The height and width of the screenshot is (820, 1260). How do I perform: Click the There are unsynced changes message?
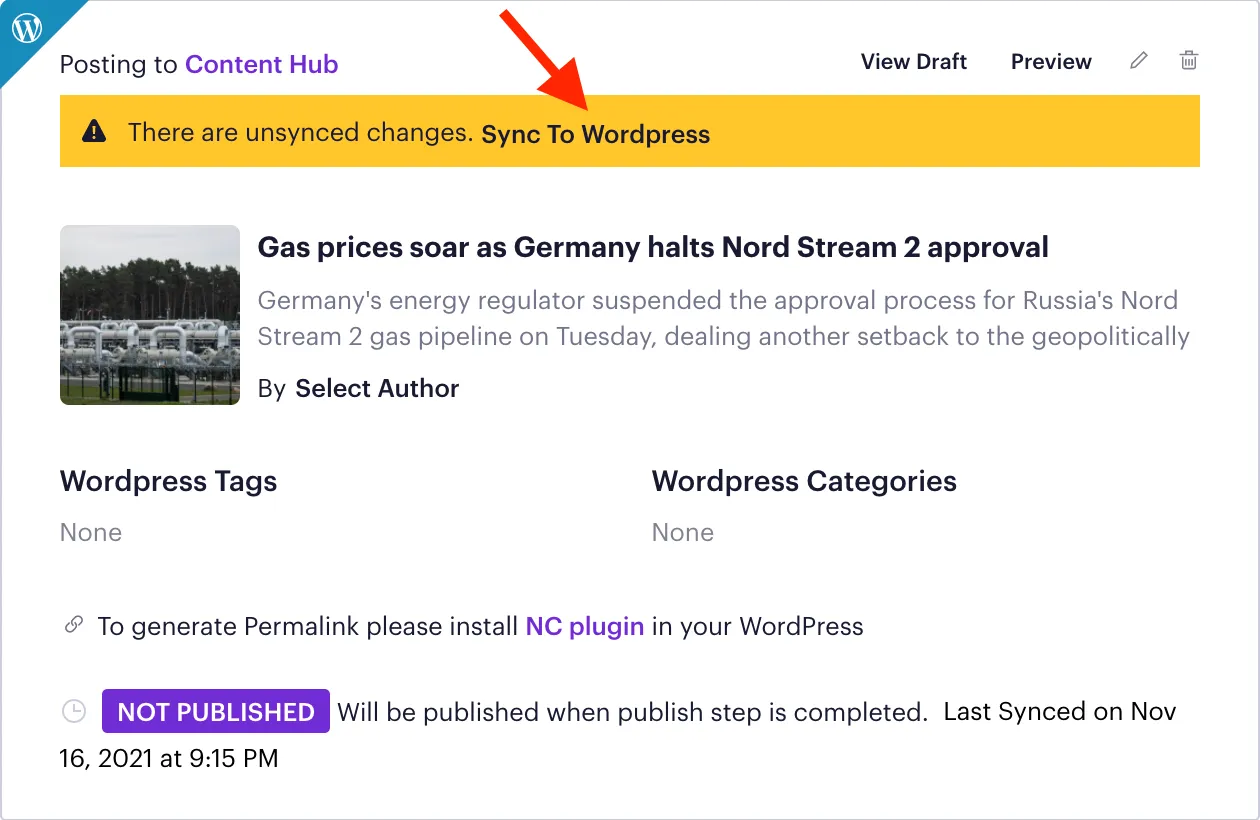click(300, 132)
